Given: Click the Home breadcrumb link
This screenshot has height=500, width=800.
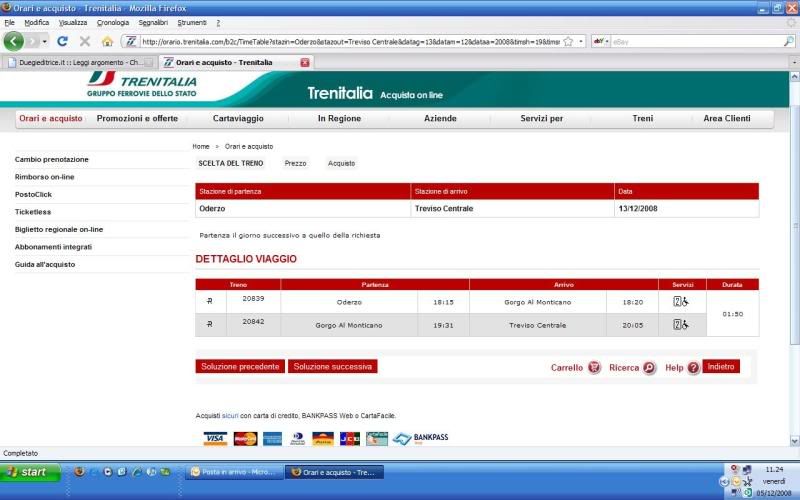Looking at the screenshot, I should coord(201,146).
